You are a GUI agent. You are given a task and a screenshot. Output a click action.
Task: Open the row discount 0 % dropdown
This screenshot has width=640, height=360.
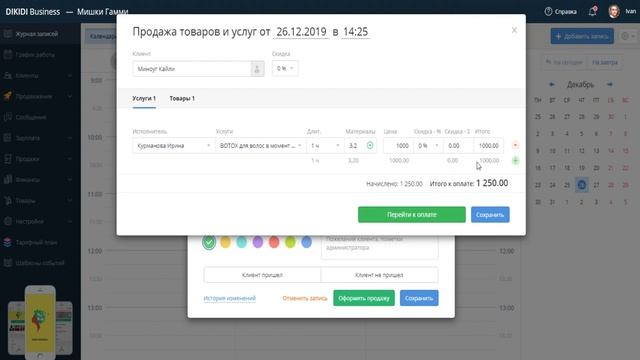point(428,146)
